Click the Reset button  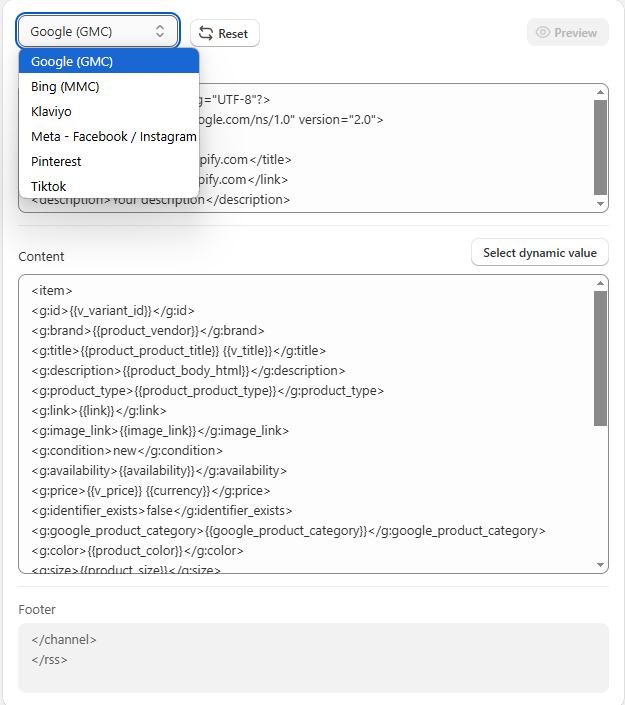[x=225, y=33]
